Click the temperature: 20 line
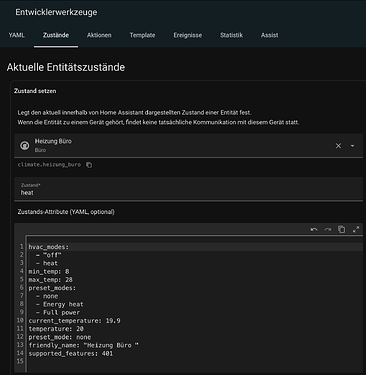 [x=56, y=329]
